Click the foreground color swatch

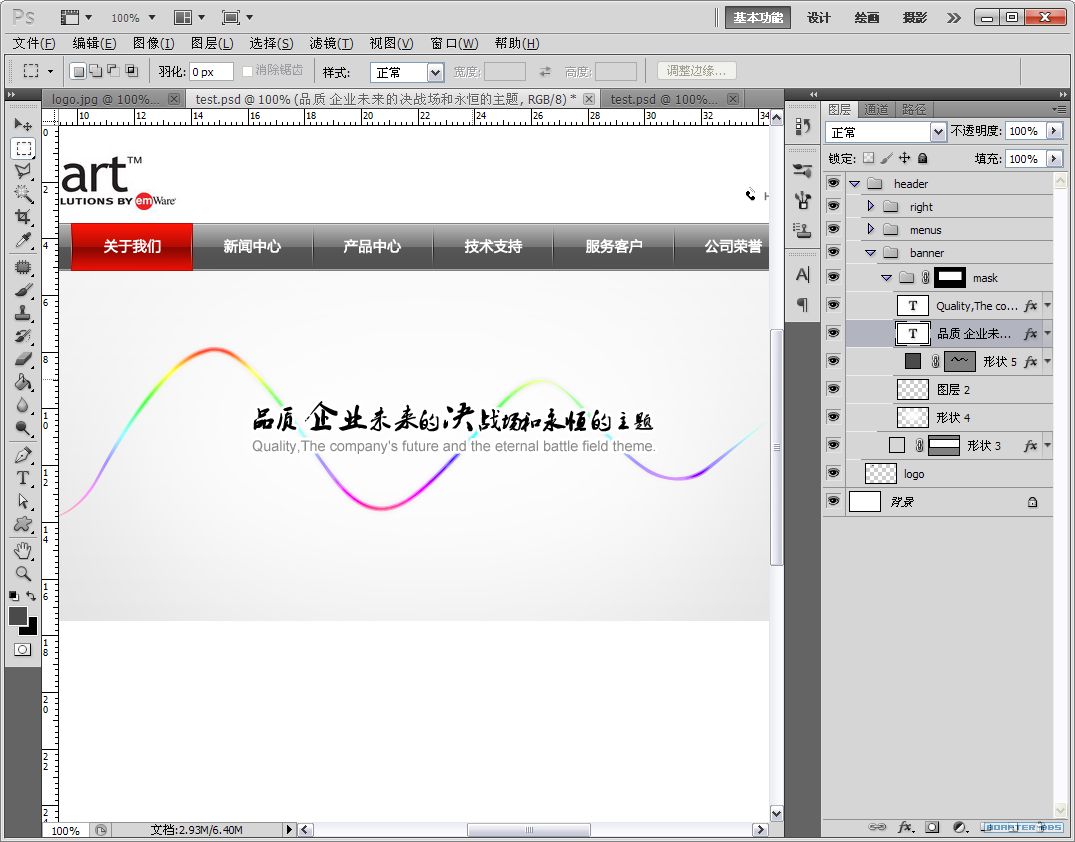pyautogui.click(x=17, y=615)
